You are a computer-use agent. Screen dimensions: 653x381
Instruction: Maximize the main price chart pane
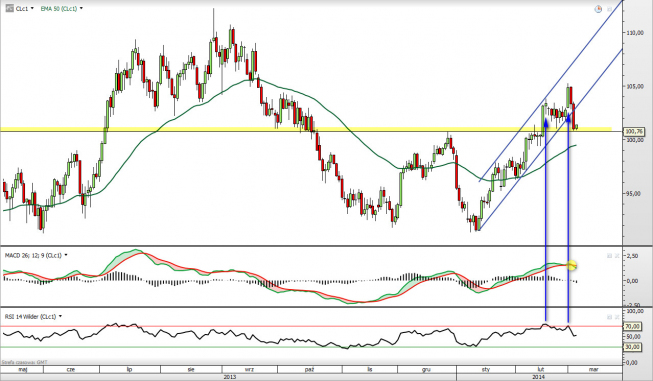pyautogui.click(x=610, y=9)
